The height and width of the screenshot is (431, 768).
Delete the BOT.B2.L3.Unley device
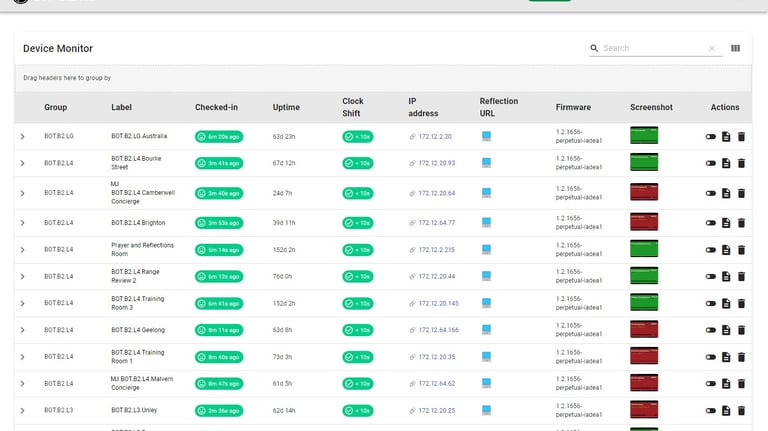[741, 410]
